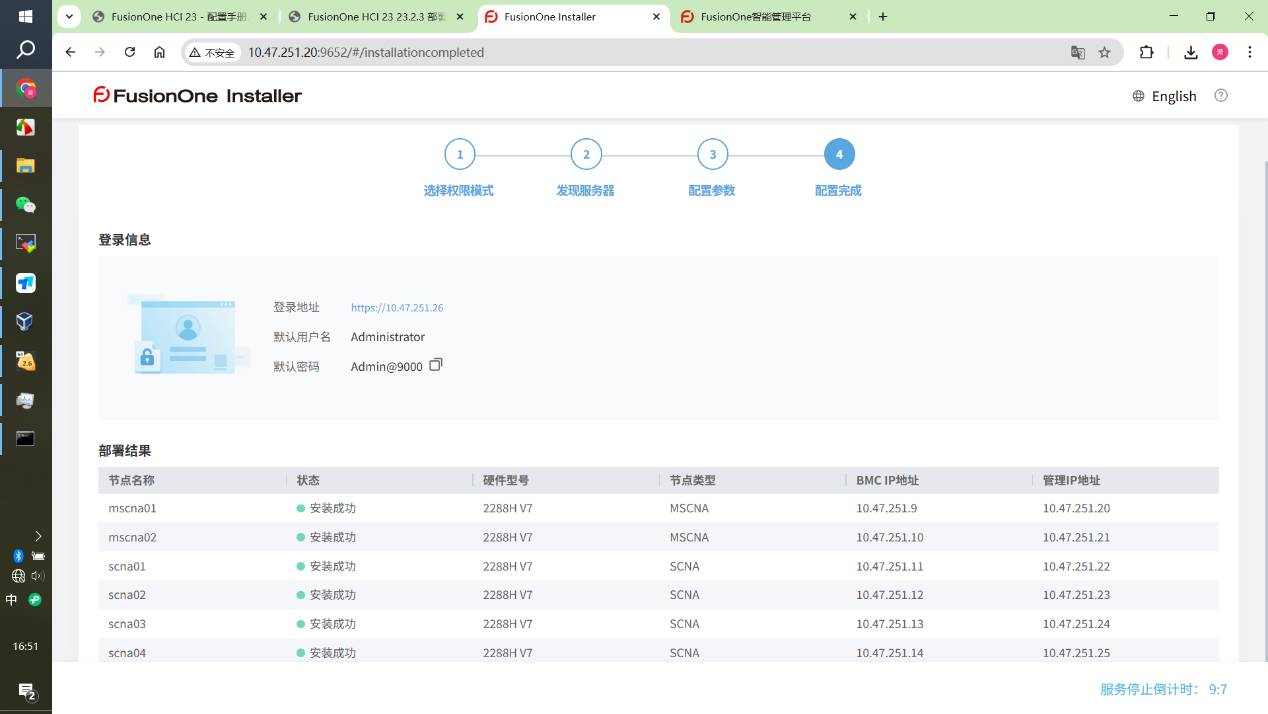The height and width of the screenshot is (714, 1268).
Task: Click 节点类型 column header
Action: pyautogui.click(x=693, y=480)
